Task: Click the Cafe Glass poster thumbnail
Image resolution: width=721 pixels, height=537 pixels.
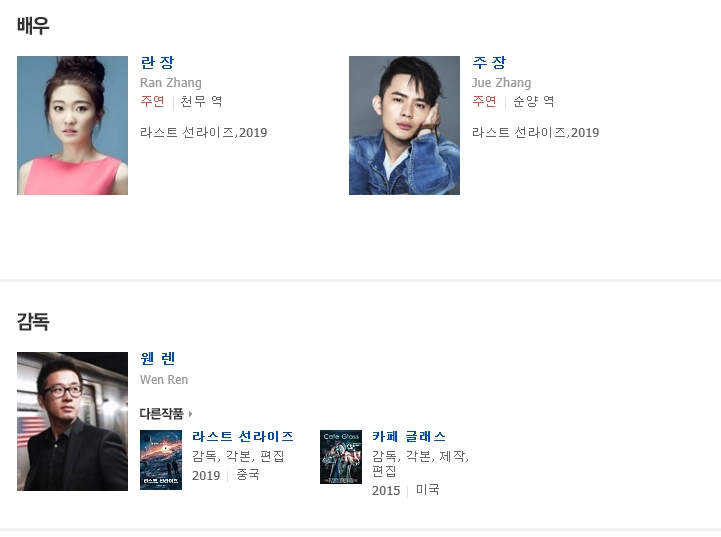Action: [341, 457]
